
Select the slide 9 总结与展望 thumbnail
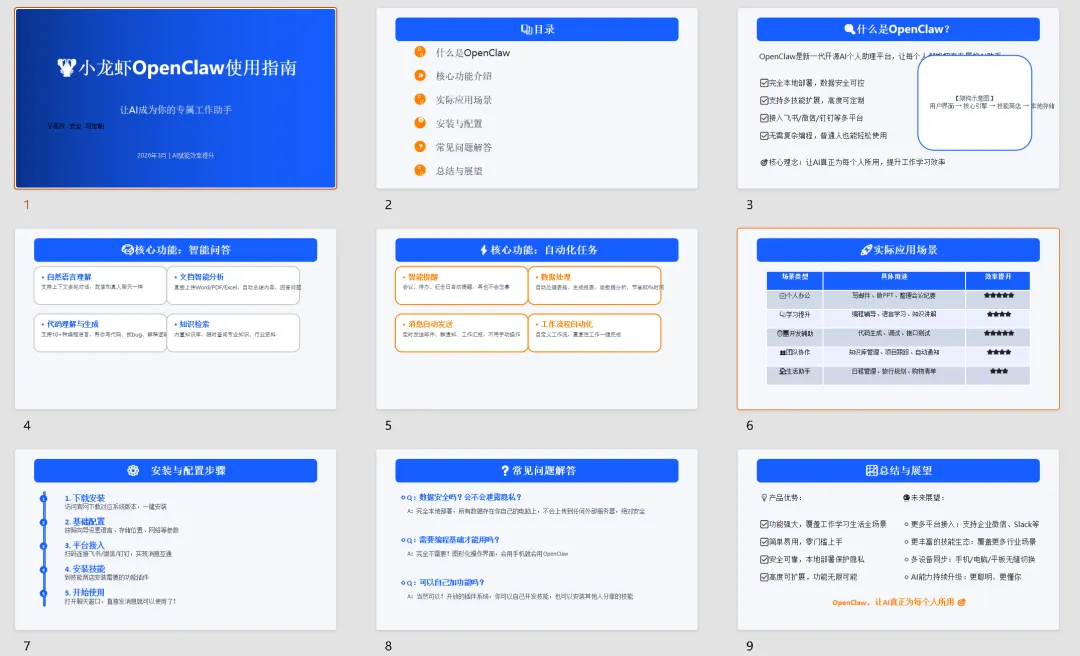coord(898,540)
